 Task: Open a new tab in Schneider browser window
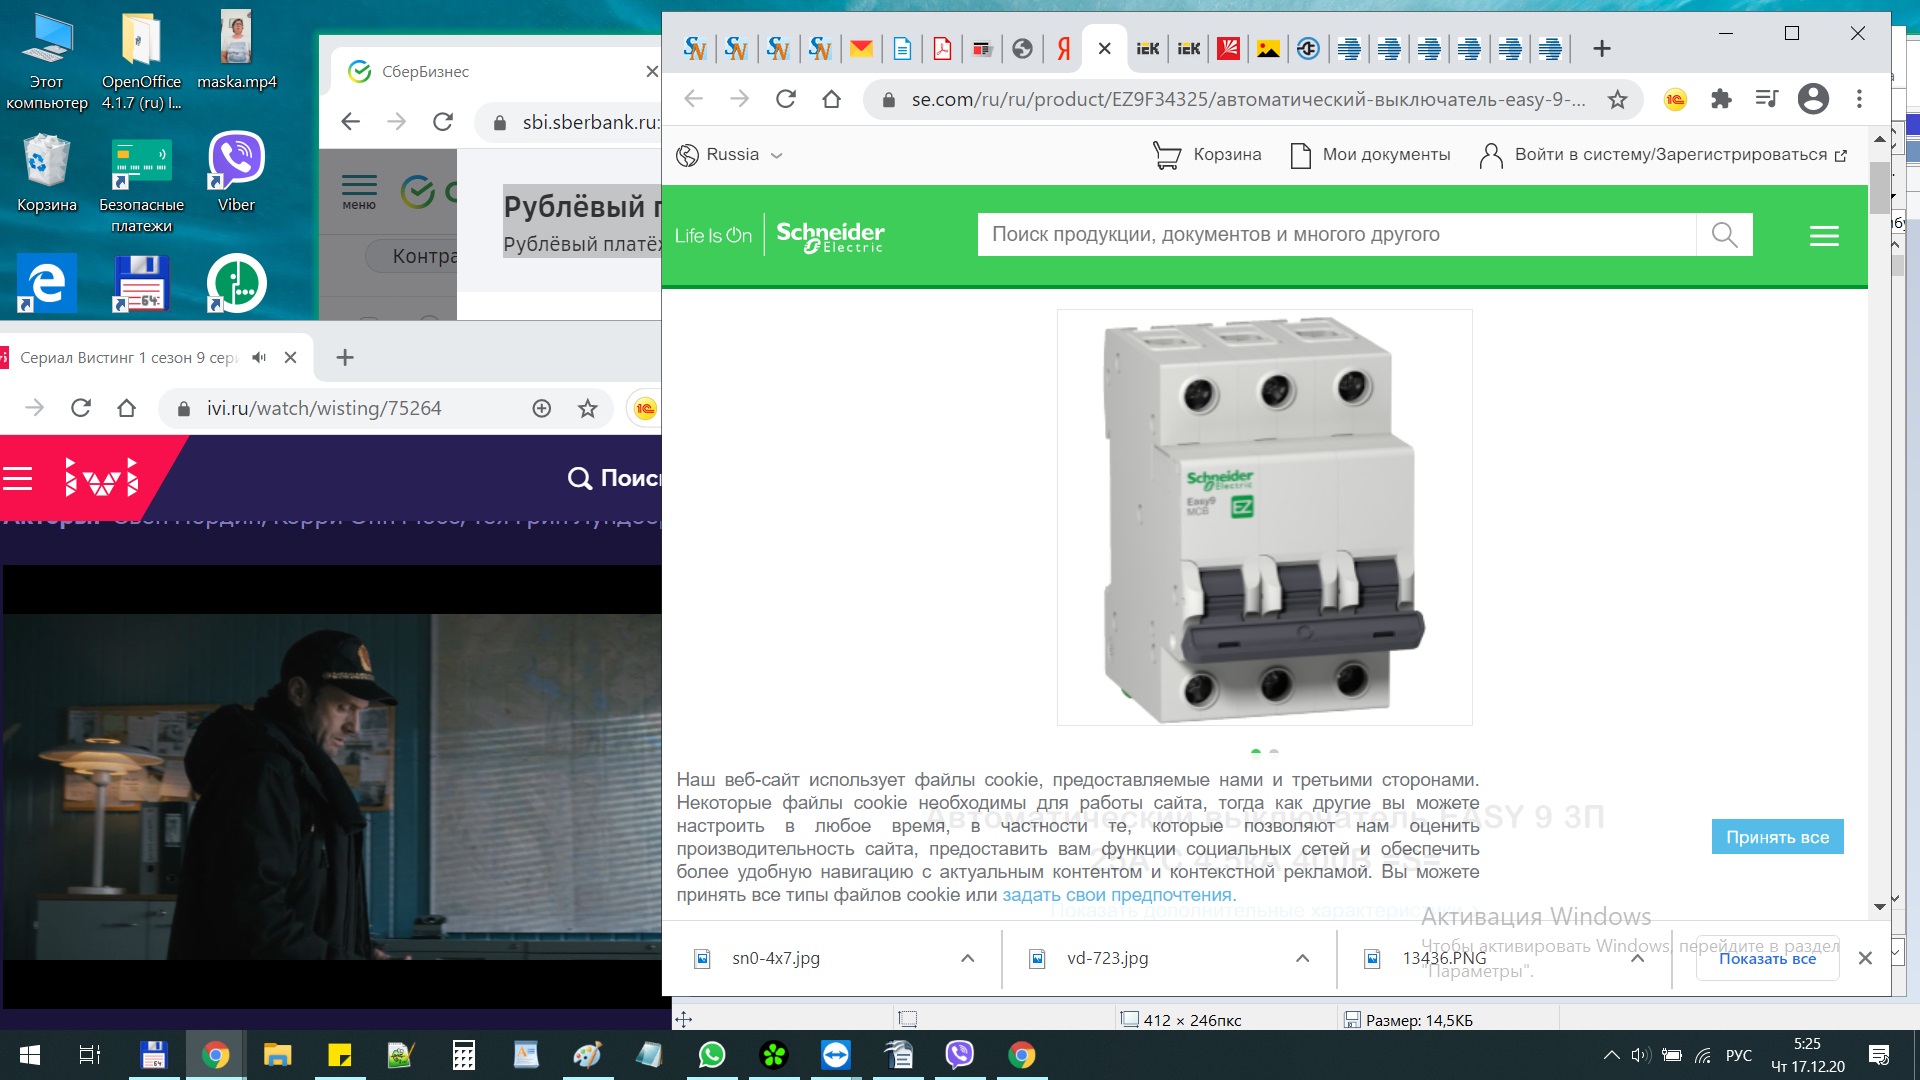pos(1601,48)
